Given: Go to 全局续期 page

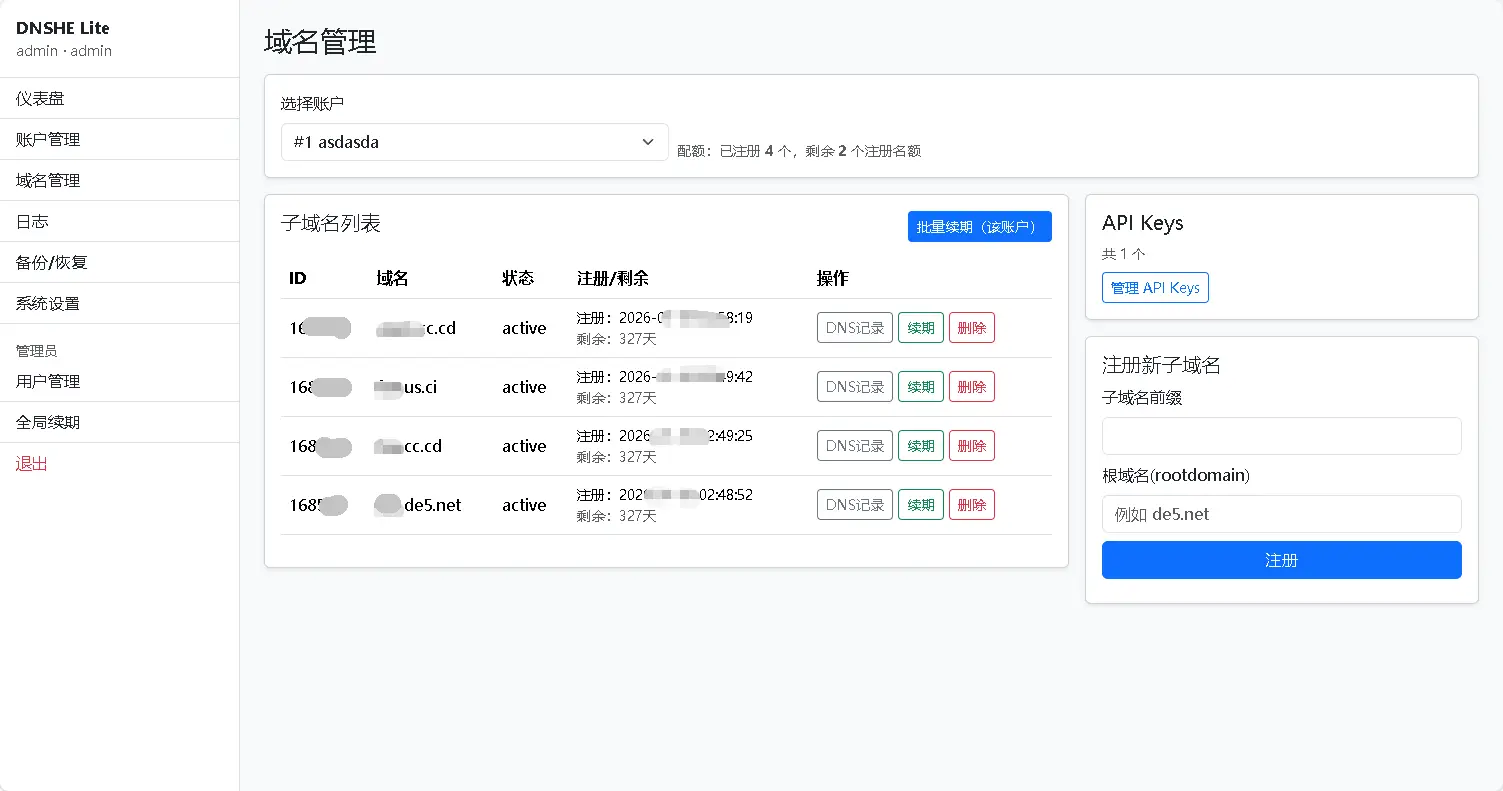Looking at the screenshot, I should pyautogui.click(x=48, y=422).
